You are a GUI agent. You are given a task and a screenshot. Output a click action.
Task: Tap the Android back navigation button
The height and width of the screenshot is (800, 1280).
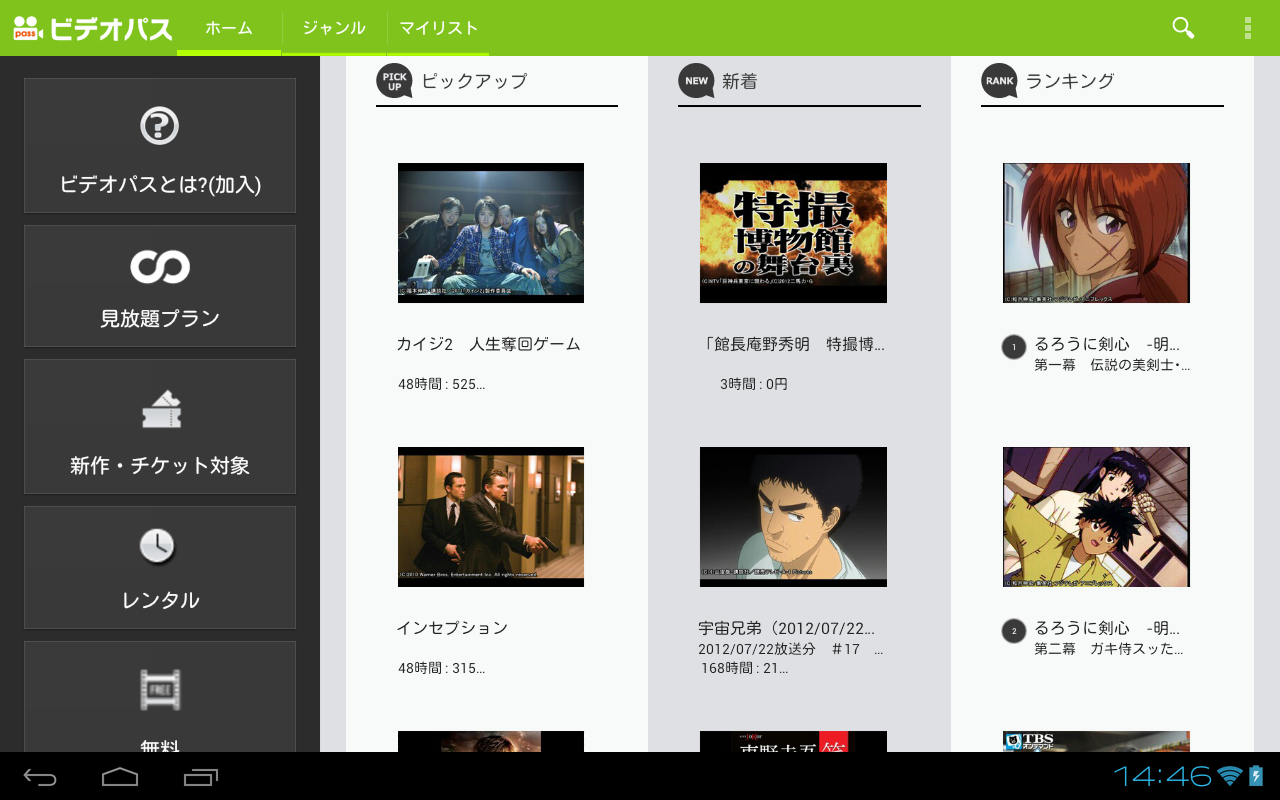pos(41,777)
